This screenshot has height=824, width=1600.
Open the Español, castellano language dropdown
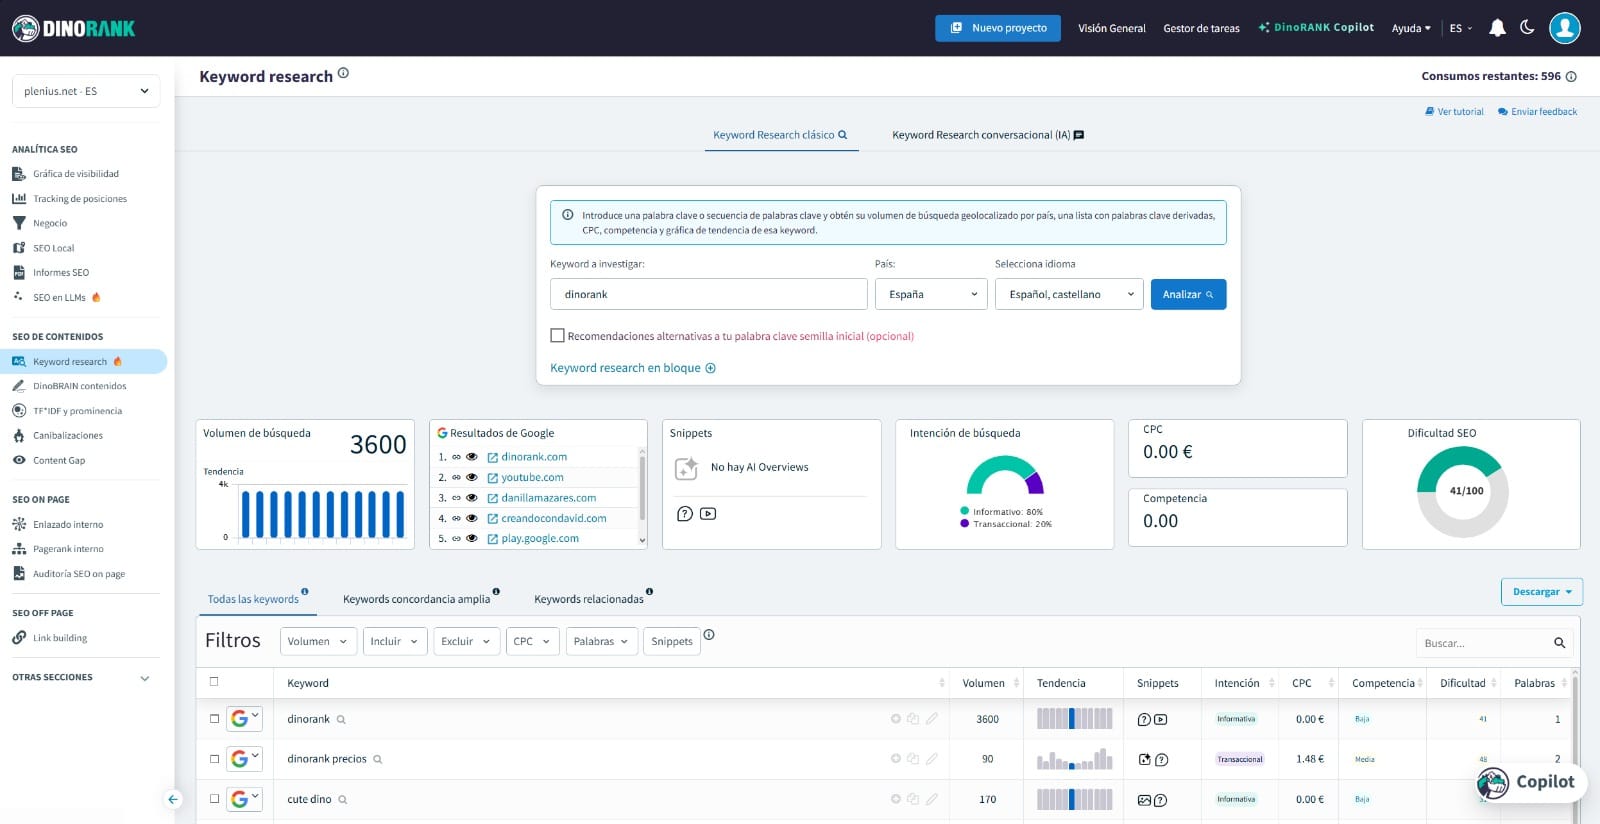tap(1069, 294)
